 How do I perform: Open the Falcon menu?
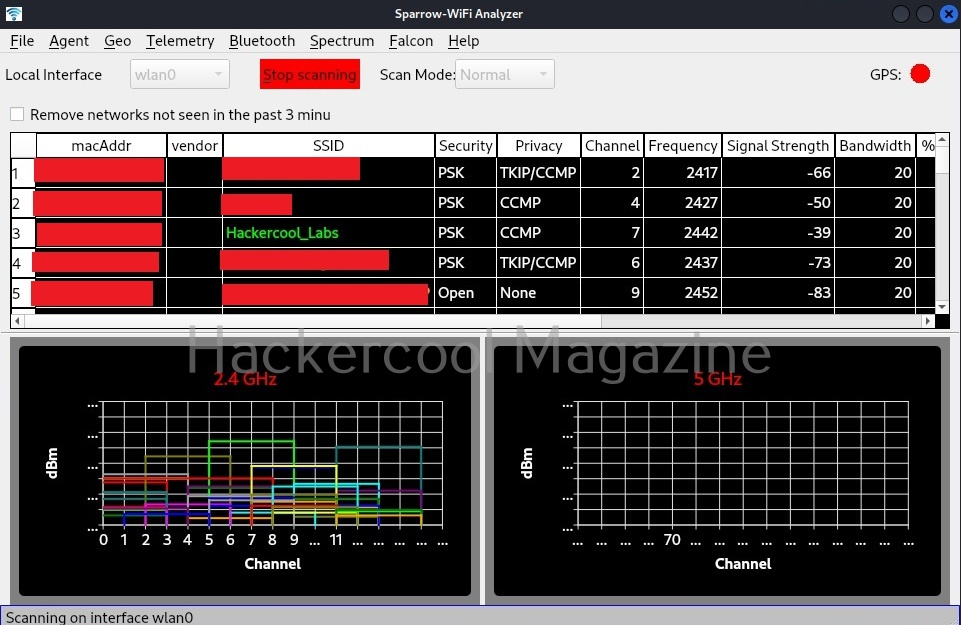pyautogui.click(x=411, y=41)
